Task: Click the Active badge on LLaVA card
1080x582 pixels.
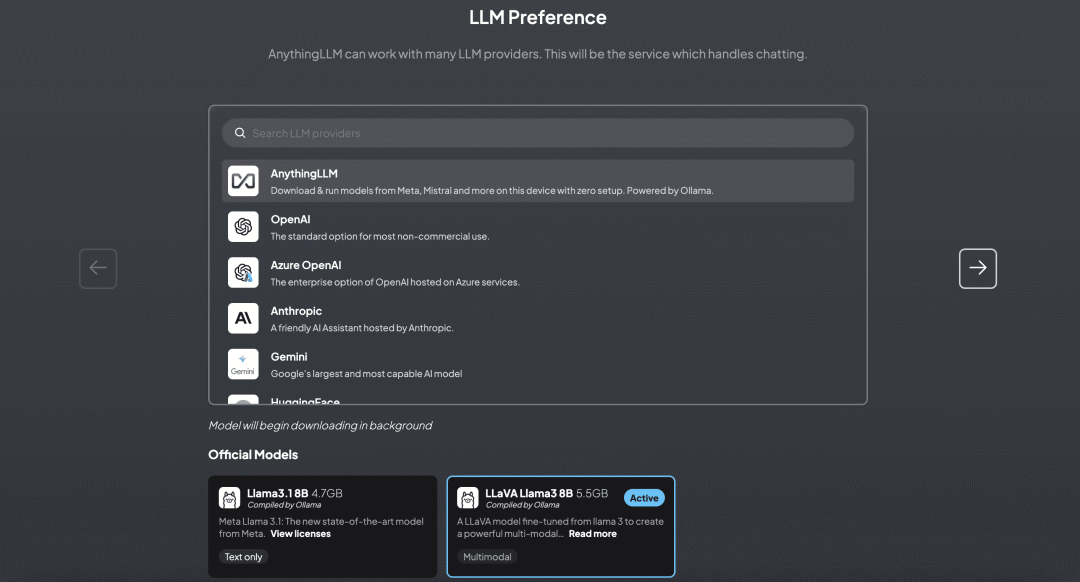Action: (644, 498)
